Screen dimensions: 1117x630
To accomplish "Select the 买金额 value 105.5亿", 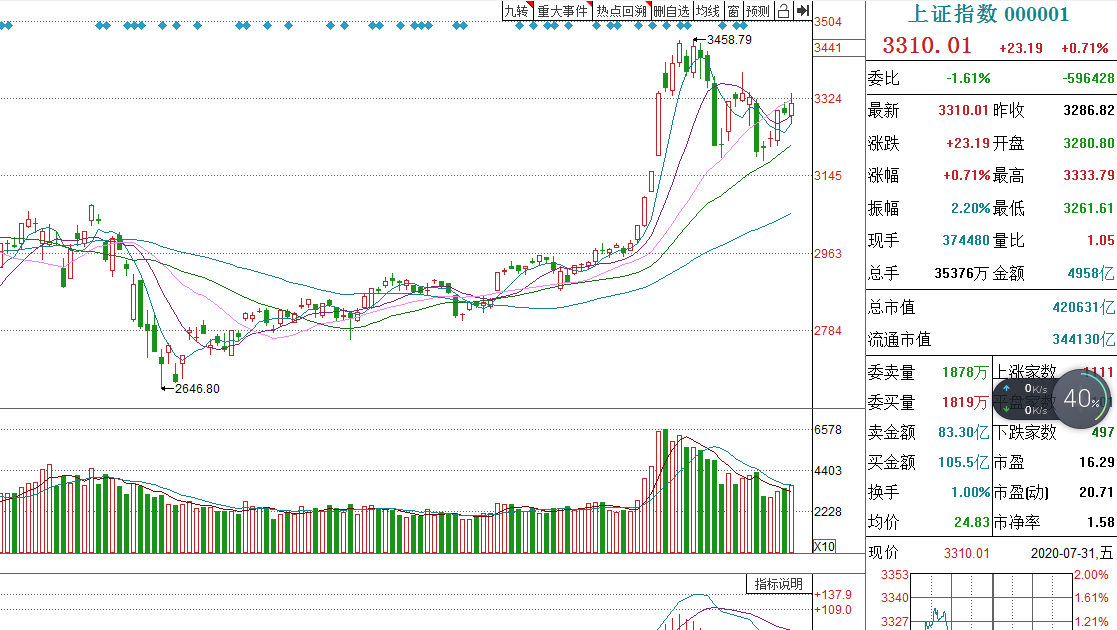I will pos(964,462).
